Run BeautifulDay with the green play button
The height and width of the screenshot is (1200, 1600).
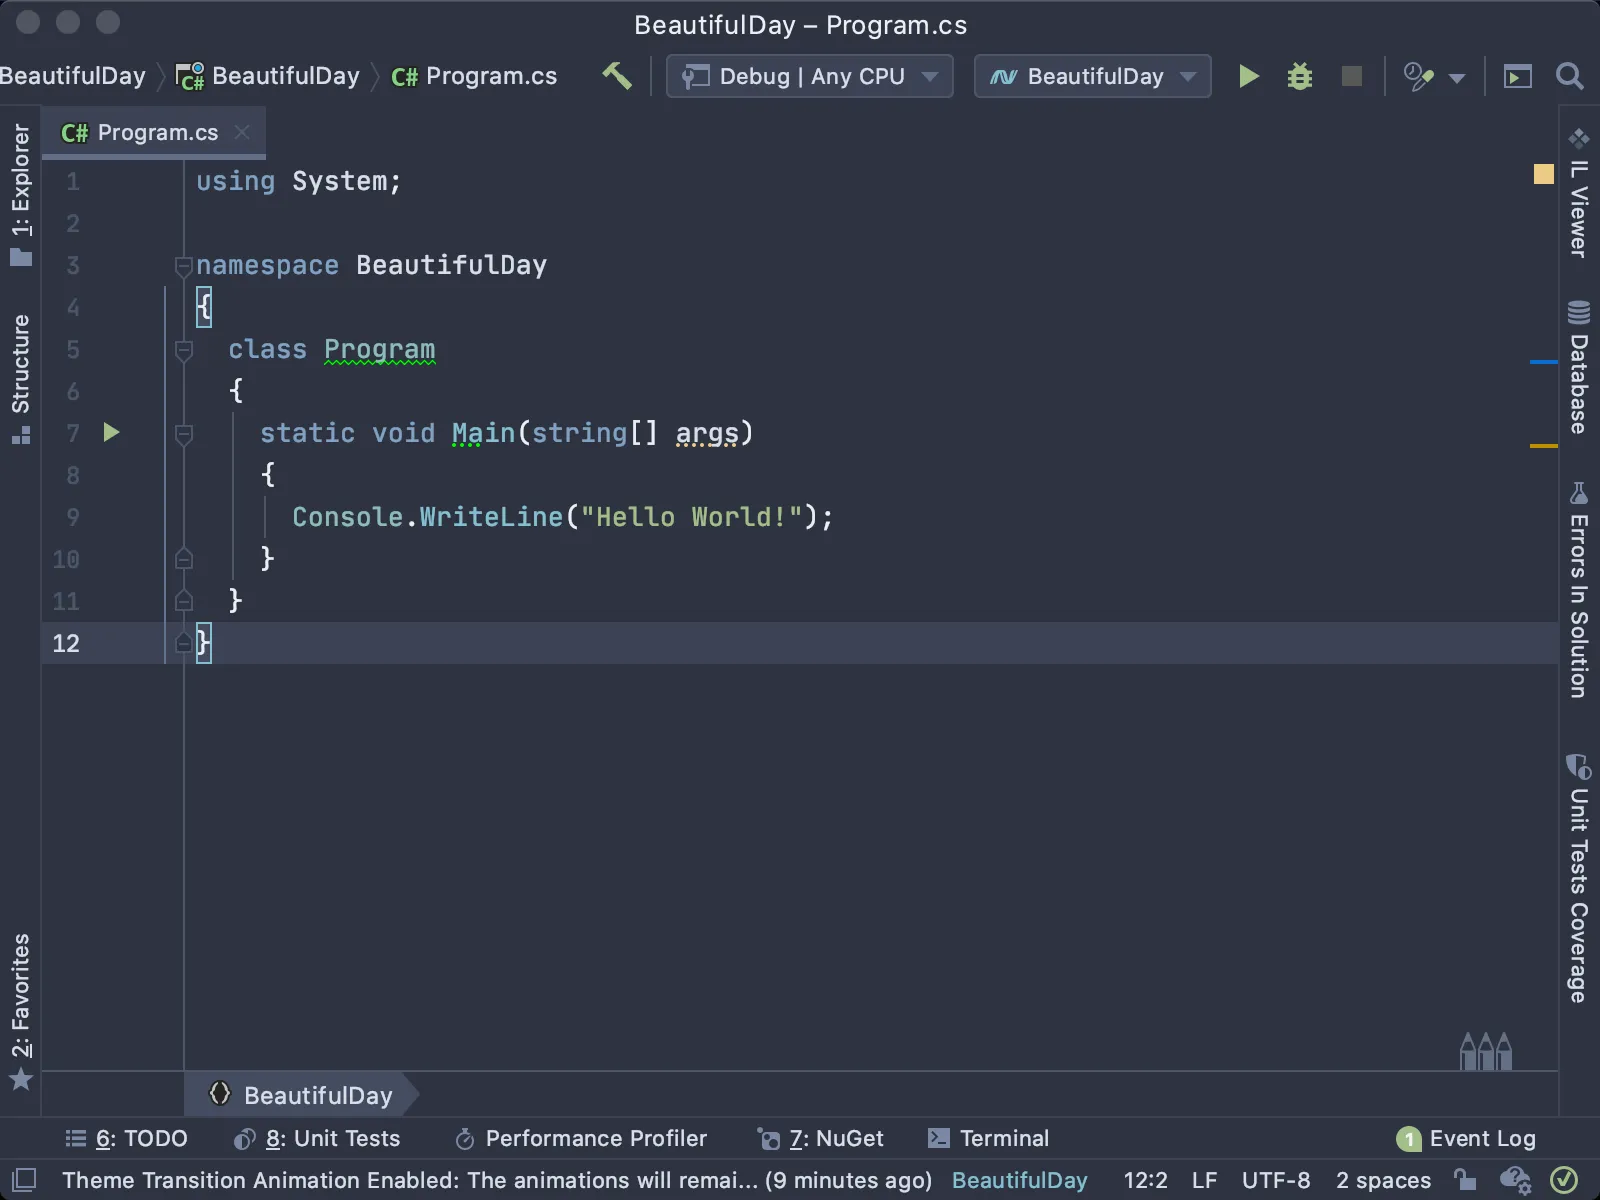pos(1248,76)
